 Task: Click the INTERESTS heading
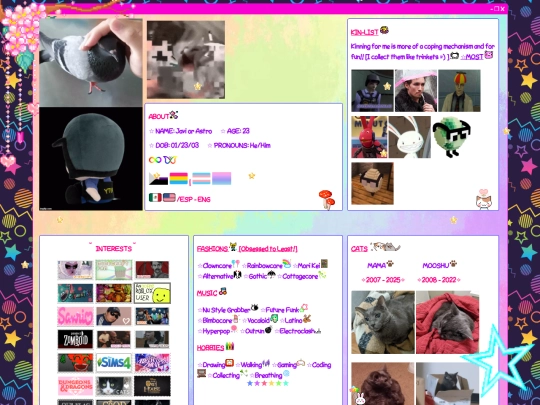(x=114, y=249)
